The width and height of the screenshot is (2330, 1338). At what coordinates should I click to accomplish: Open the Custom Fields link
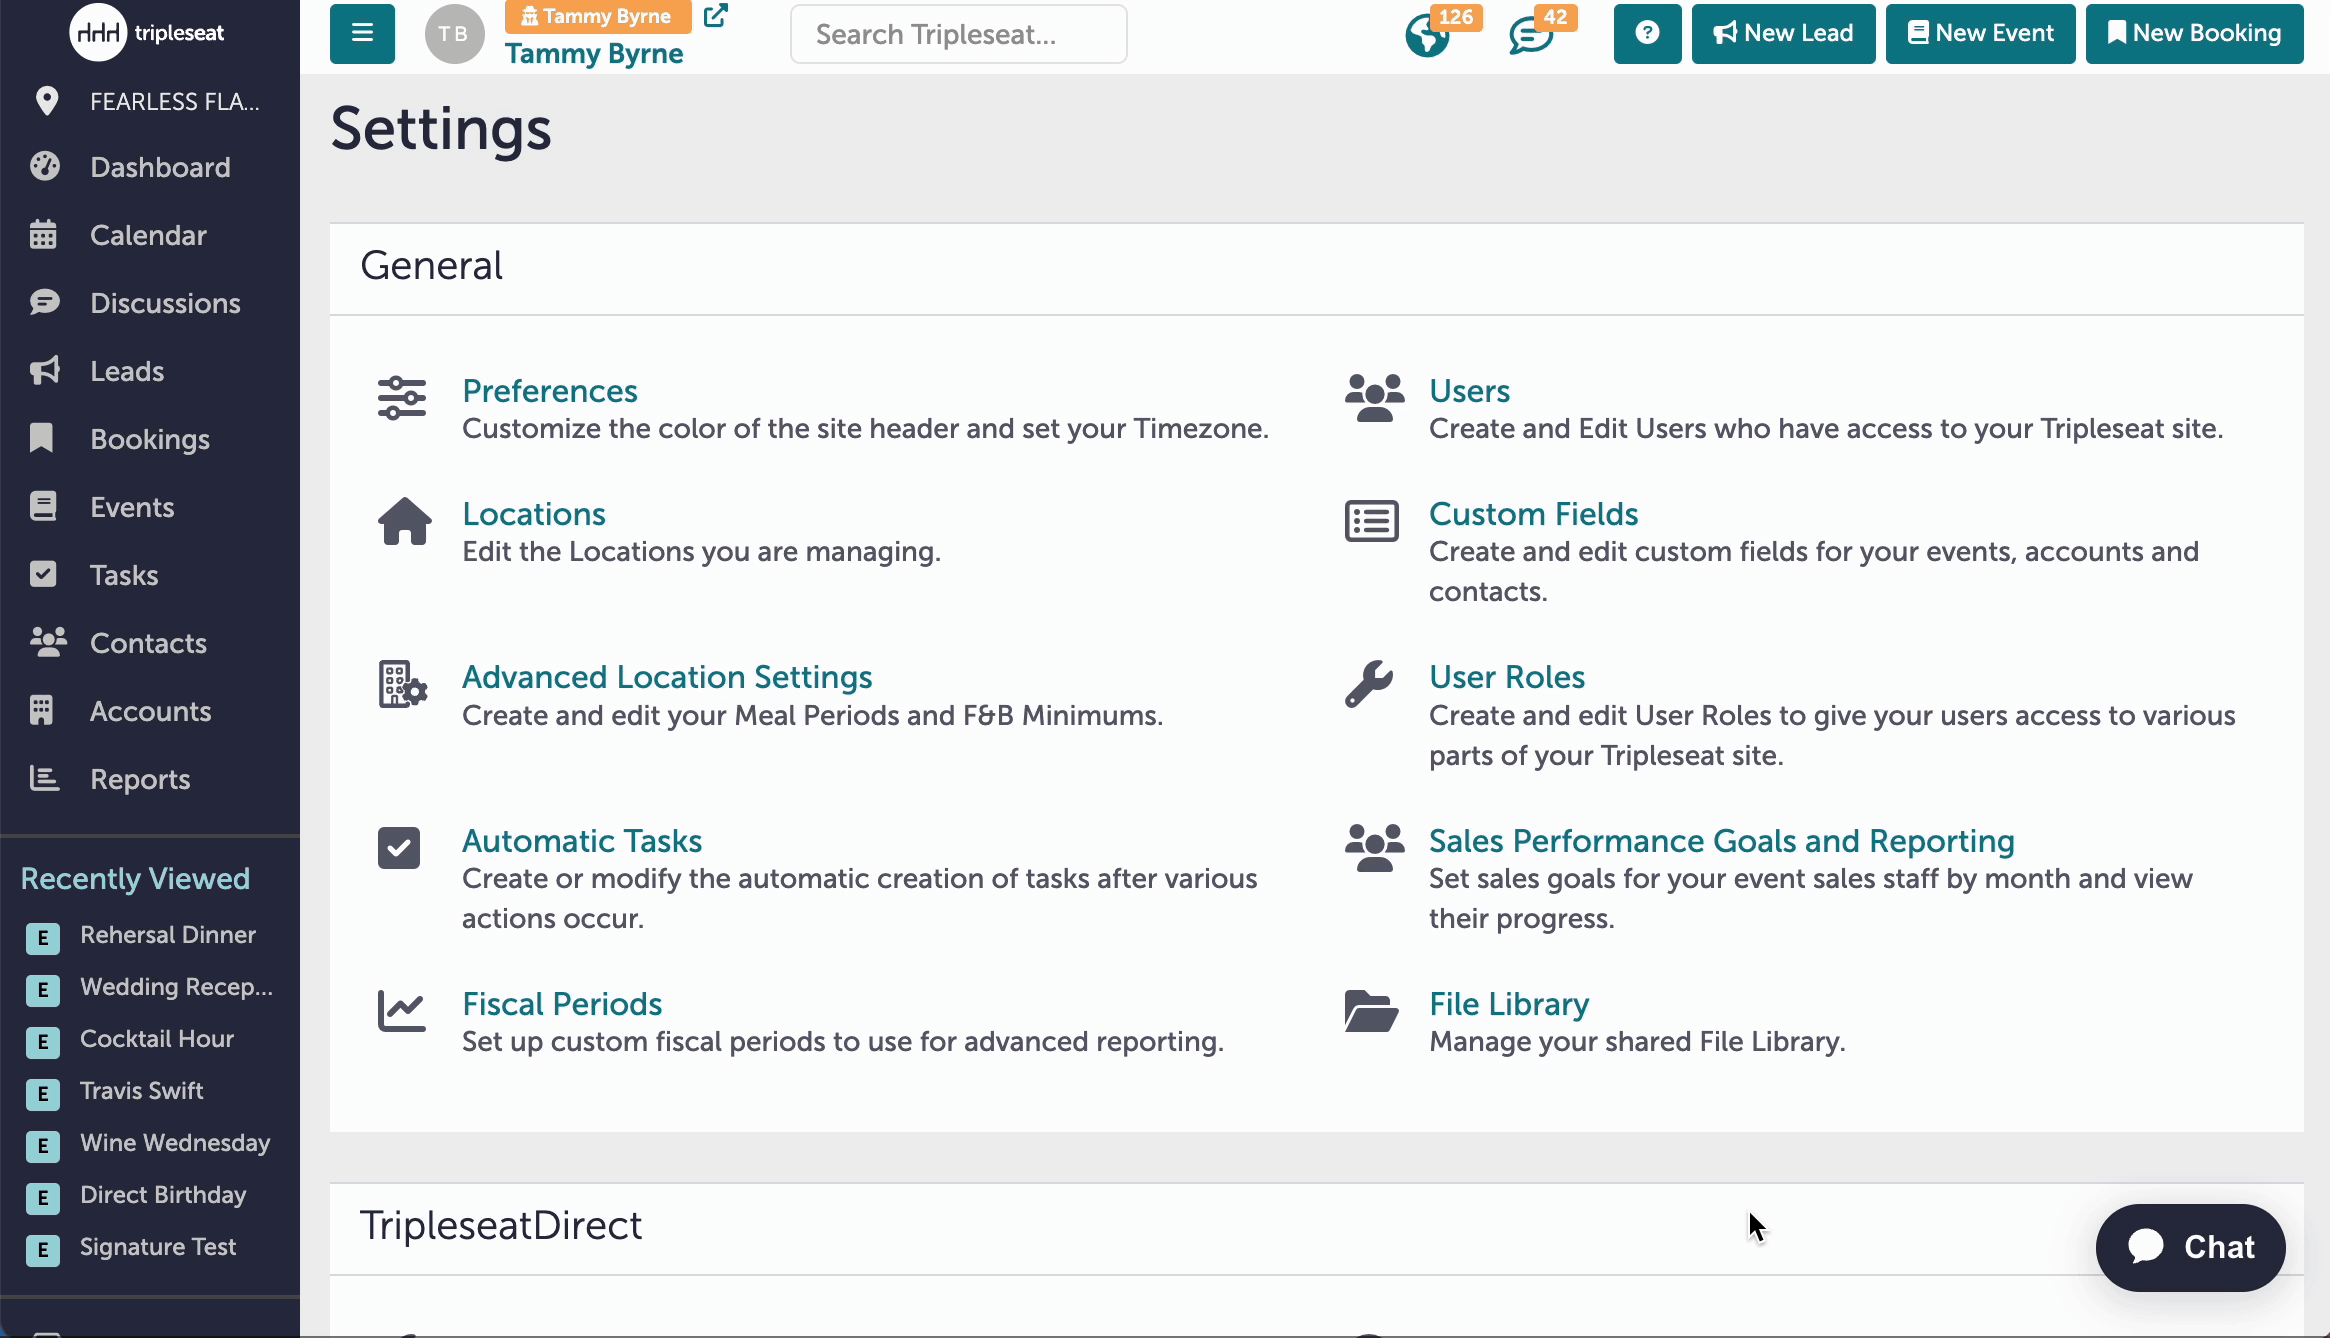click(x=1533, y=514)
